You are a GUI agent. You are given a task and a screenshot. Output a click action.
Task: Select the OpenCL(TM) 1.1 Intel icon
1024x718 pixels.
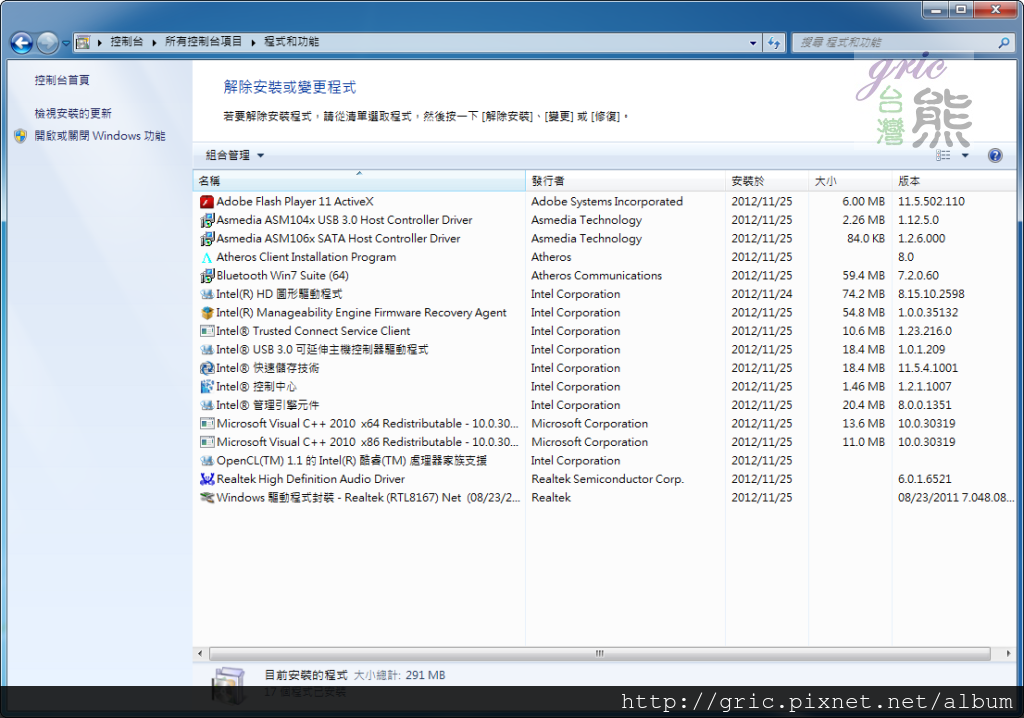[207, 461]
